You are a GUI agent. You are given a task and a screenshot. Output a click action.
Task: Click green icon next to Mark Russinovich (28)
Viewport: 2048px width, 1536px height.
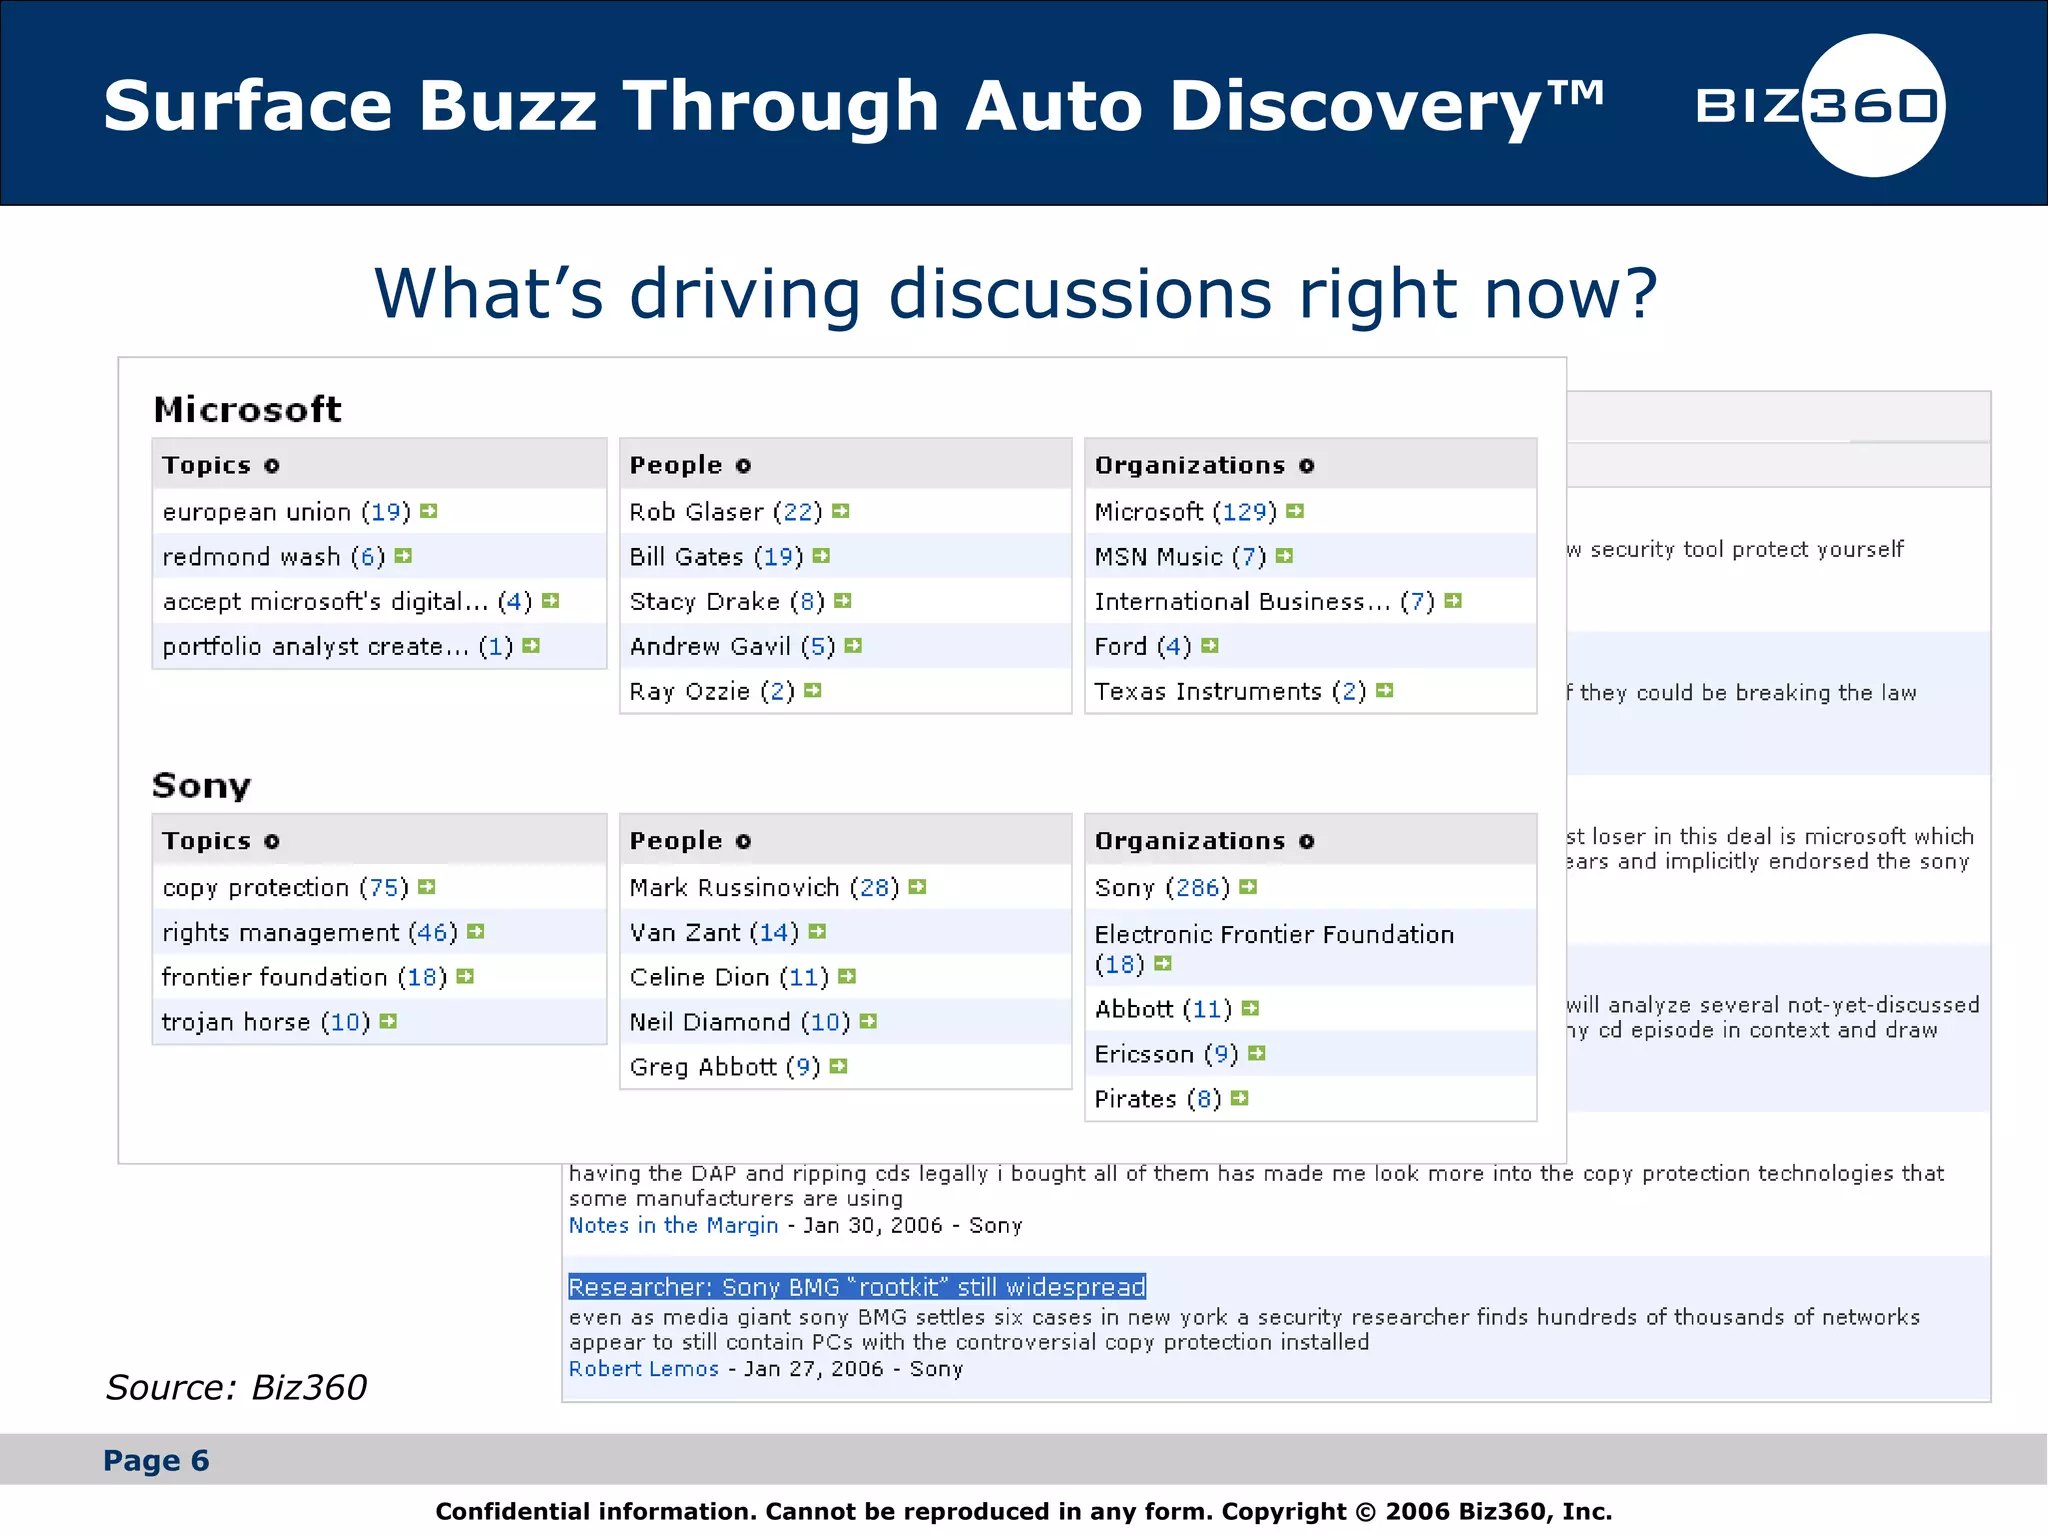pyautogui.click(x=918, y=887)
